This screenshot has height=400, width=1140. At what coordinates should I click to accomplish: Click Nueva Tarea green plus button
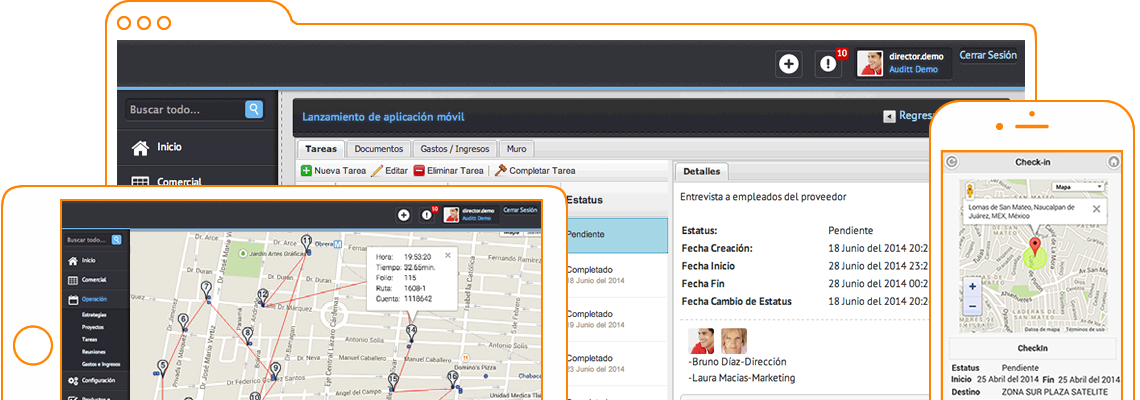click(333, 171)
